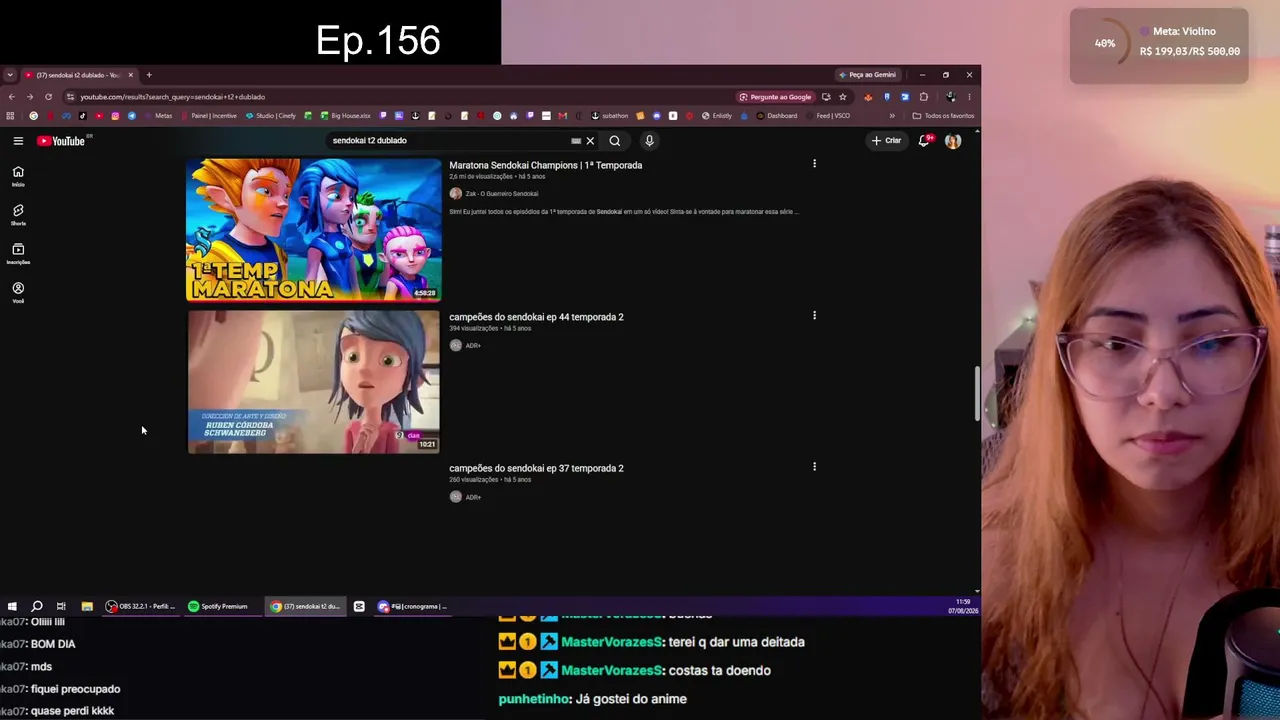Start voice search with the microphone
The width and height of the screenshot is (1280, 720).
pos(649,141)
